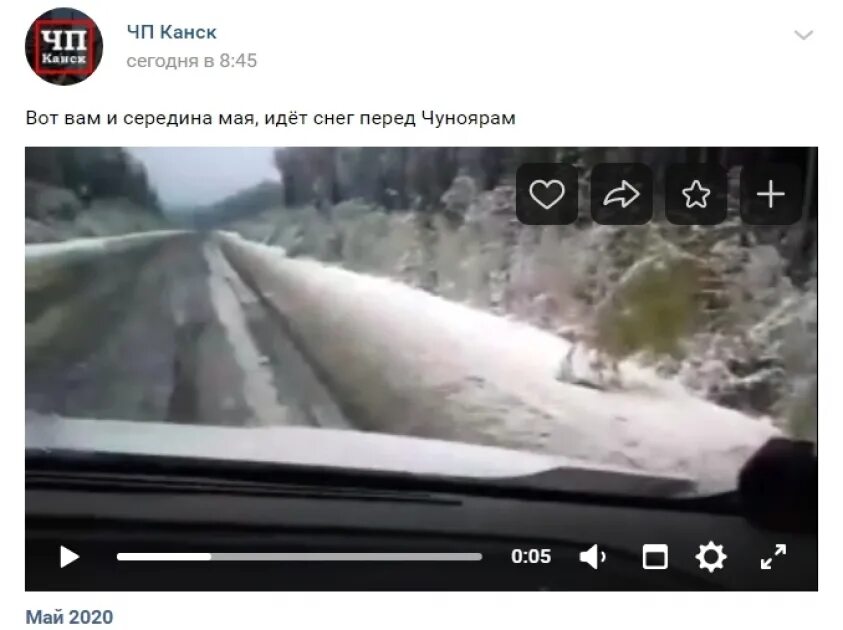
Task: Seek to the middle of the video progress bar
Action: [299, 556]
